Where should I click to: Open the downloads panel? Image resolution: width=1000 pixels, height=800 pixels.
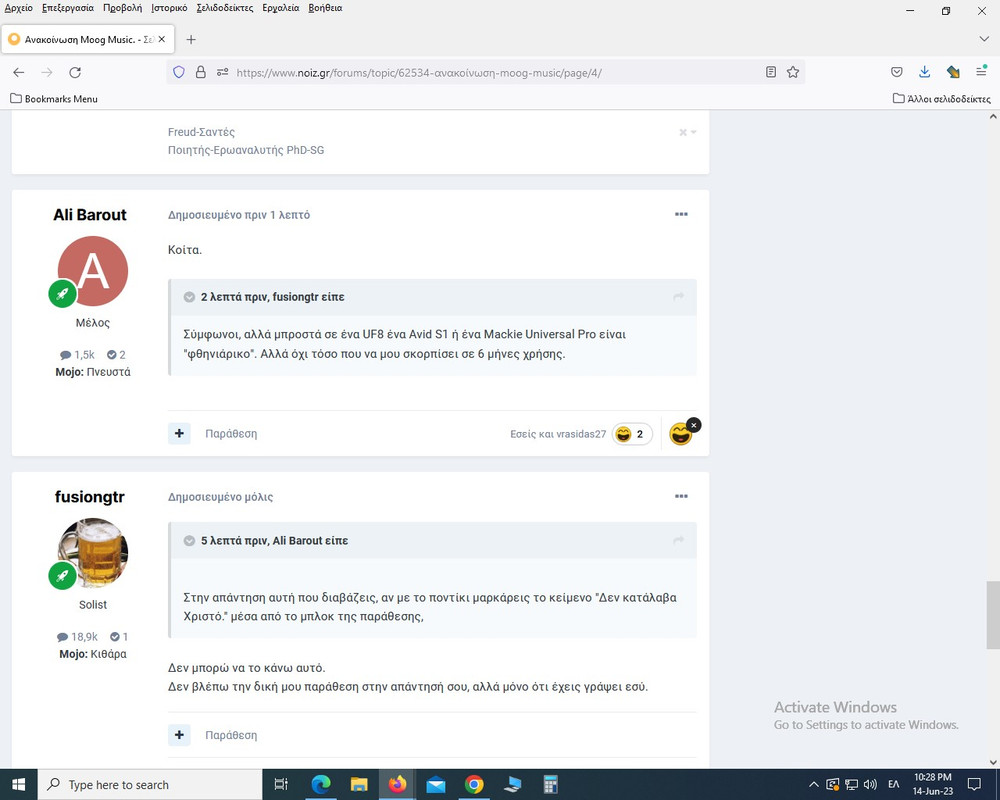pyautogui.click(x=925, y=73)
